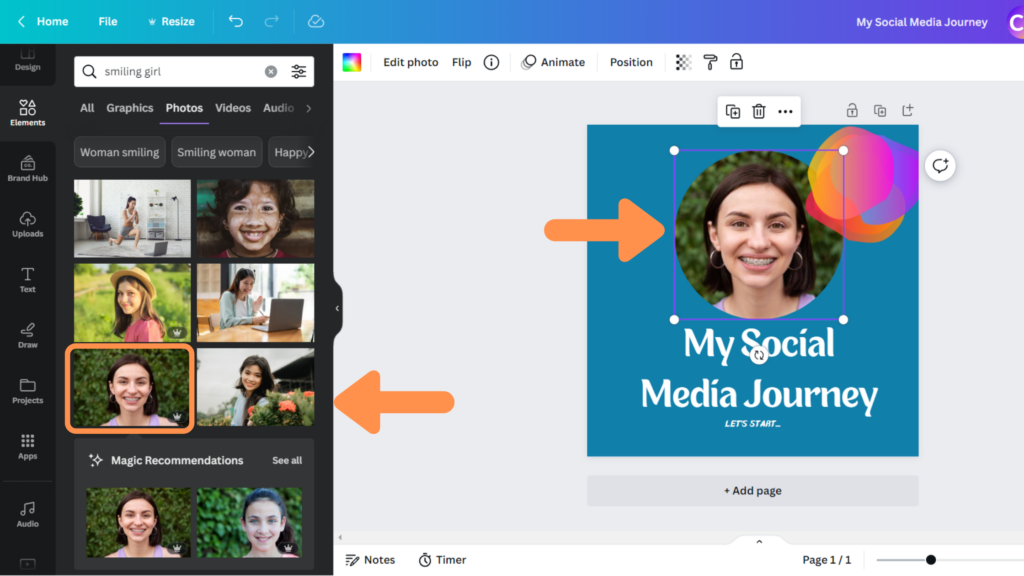
Task: Open the Position panel
Action: (x=631, y=62)
